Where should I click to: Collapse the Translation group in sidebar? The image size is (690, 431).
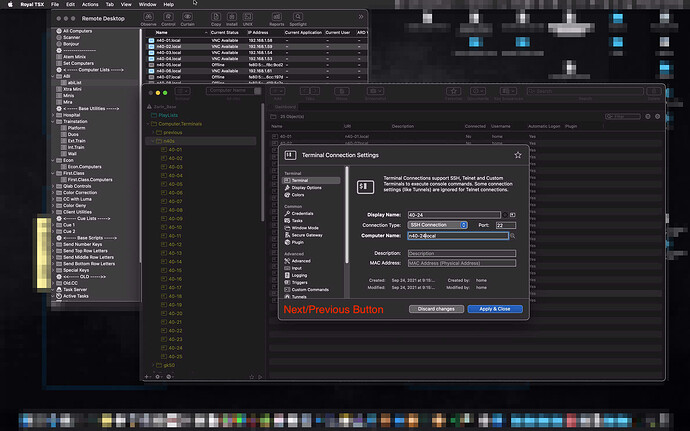click(52, 121)
